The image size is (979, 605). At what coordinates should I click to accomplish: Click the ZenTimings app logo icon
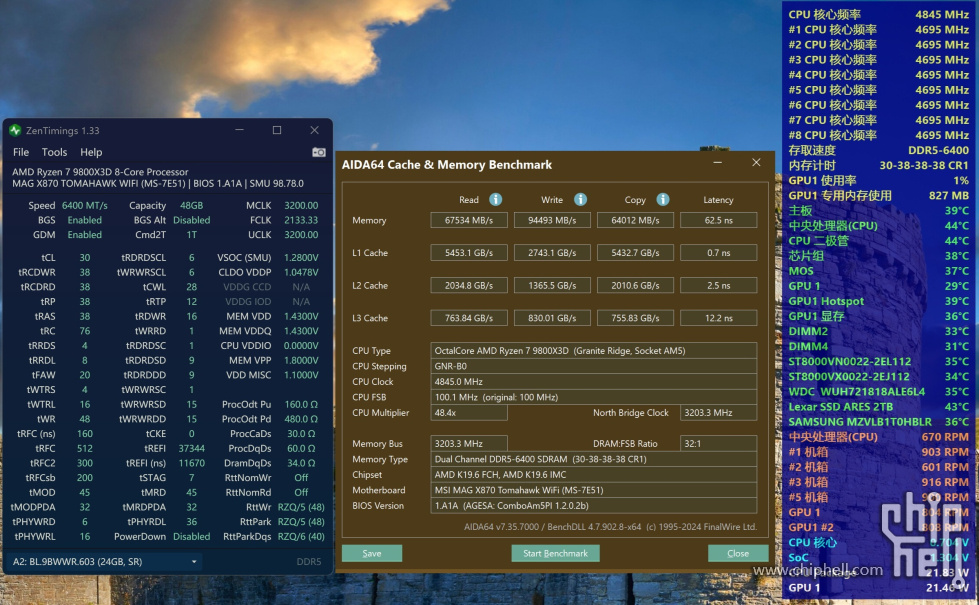coord(15,130)
